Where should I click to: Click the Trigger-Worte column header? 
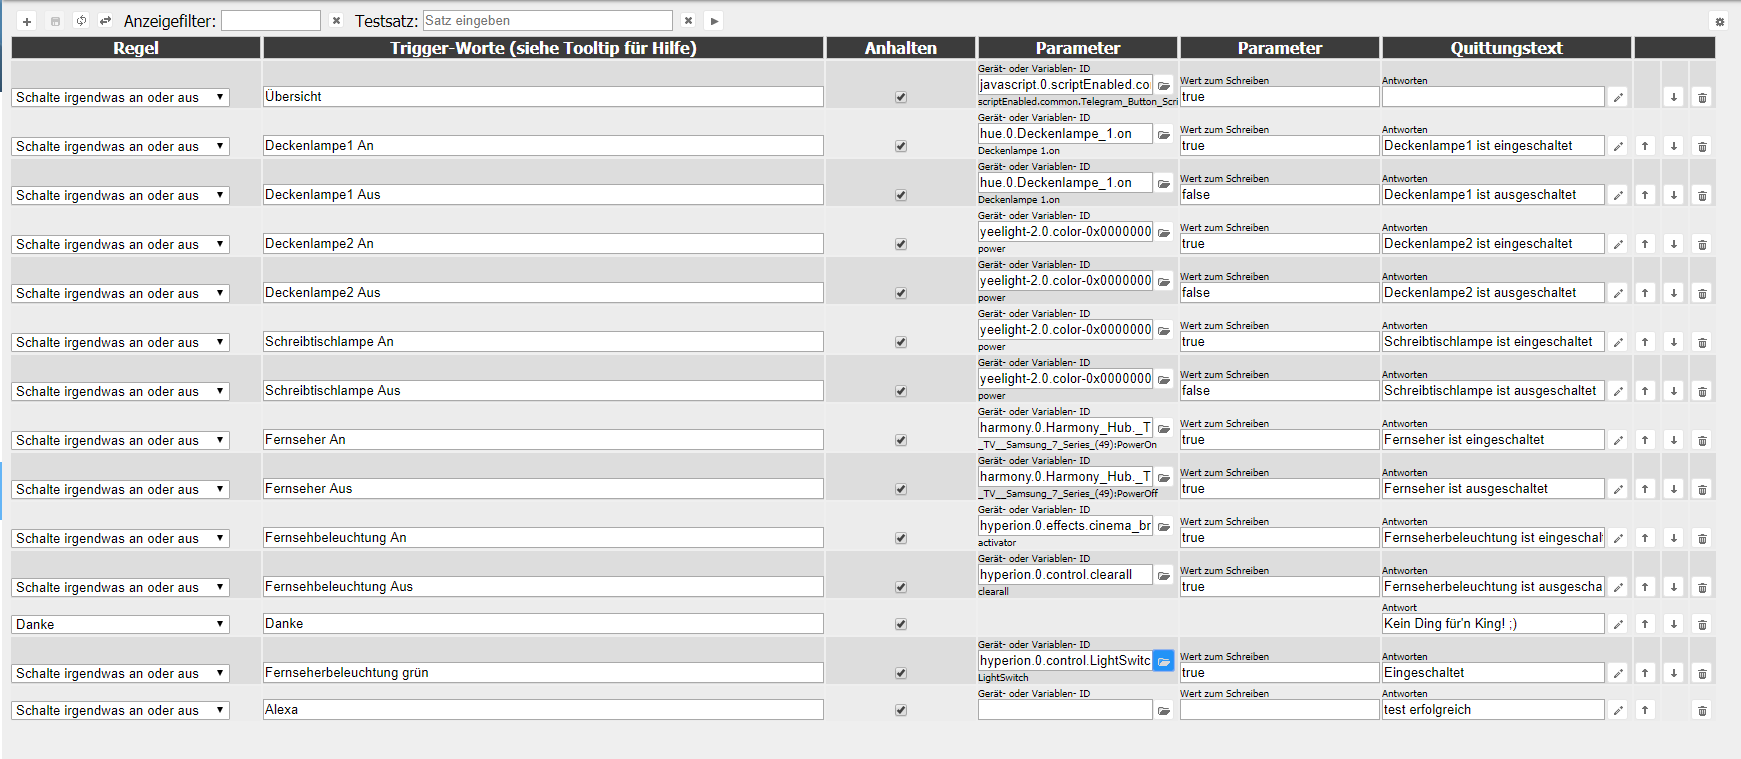pyautogui.click(x=543, y=48)
